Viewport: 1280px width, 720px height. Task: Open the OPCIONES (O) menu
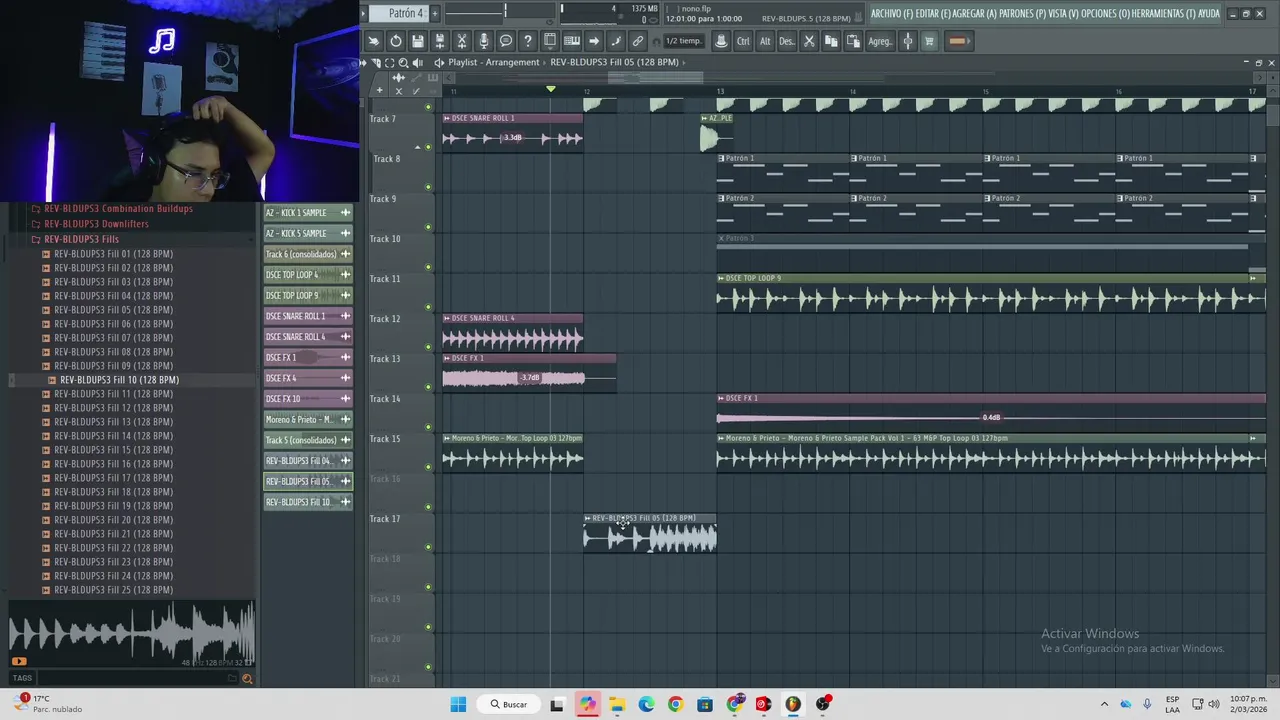coord(1105,13)
